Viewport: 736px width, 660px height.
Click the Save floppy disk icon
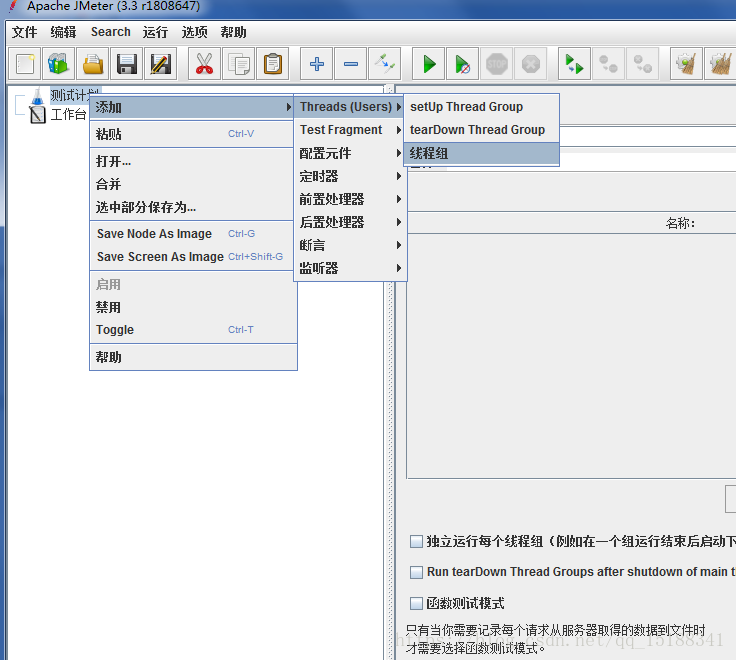(x=127, y=64)
